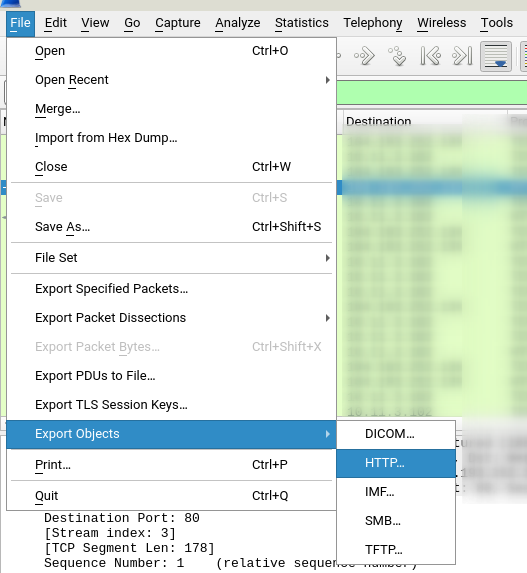Image resolution: width=527 pixels, height=573 pixels.
Task: Choose Open from the File menu
Action: point(171,51)
